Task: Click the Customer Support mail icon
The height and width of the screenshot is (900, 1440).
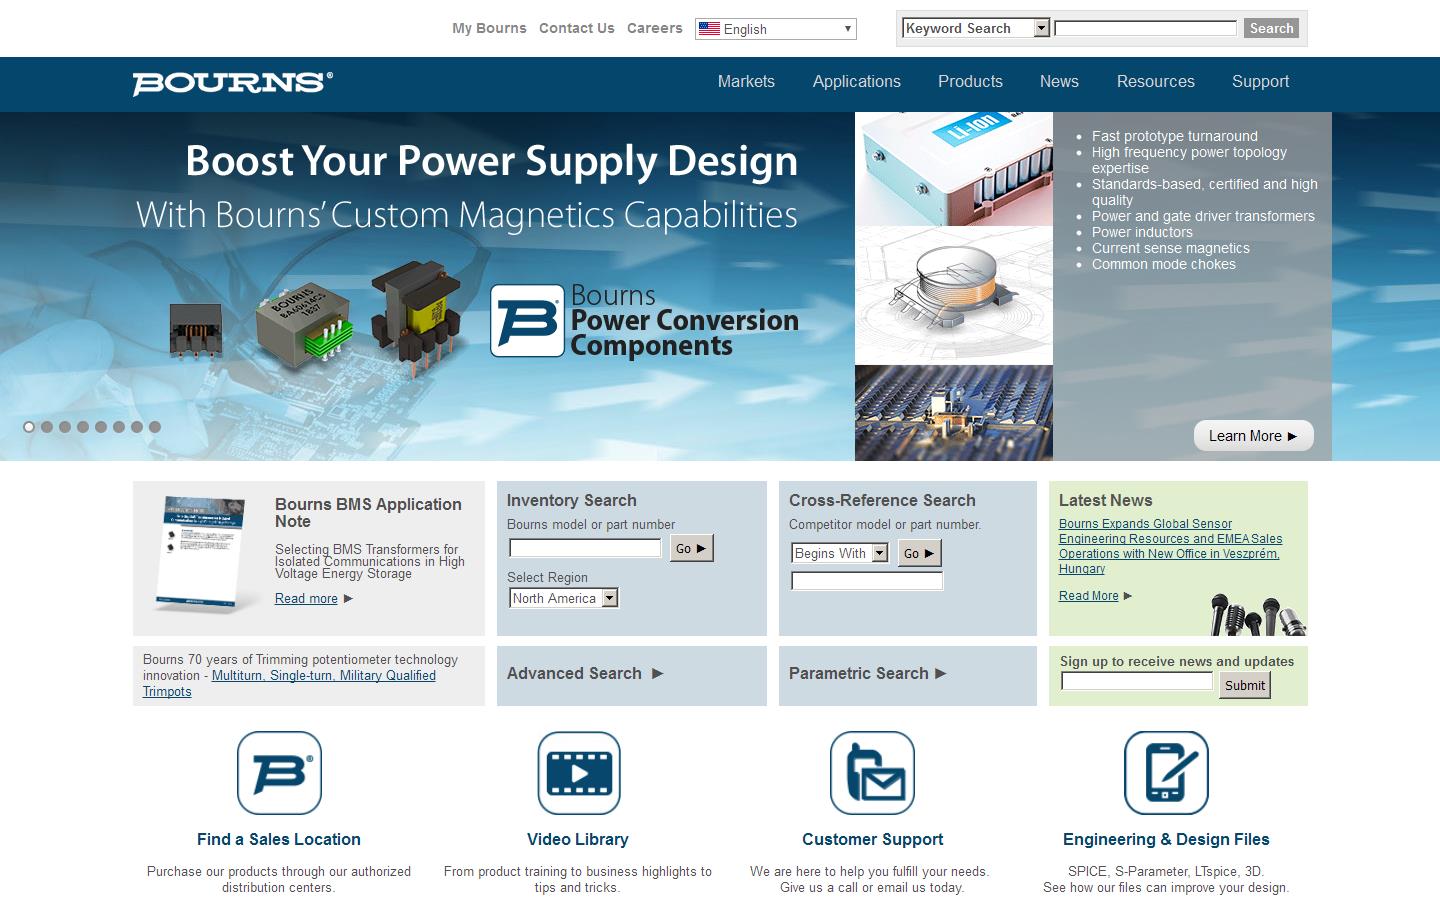Action: pyautogui.click(x=872, y=773)
